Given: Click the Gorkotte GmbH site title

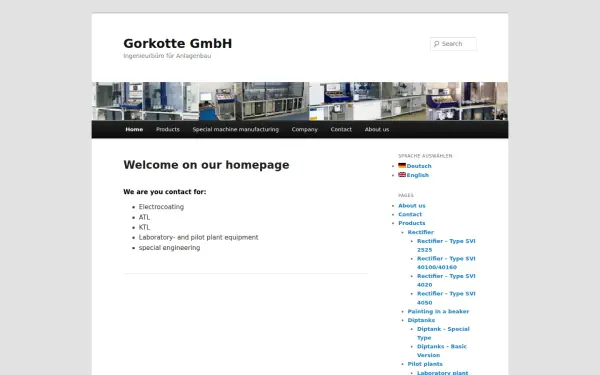Looking at the screenshot, I should click(178, 43).
